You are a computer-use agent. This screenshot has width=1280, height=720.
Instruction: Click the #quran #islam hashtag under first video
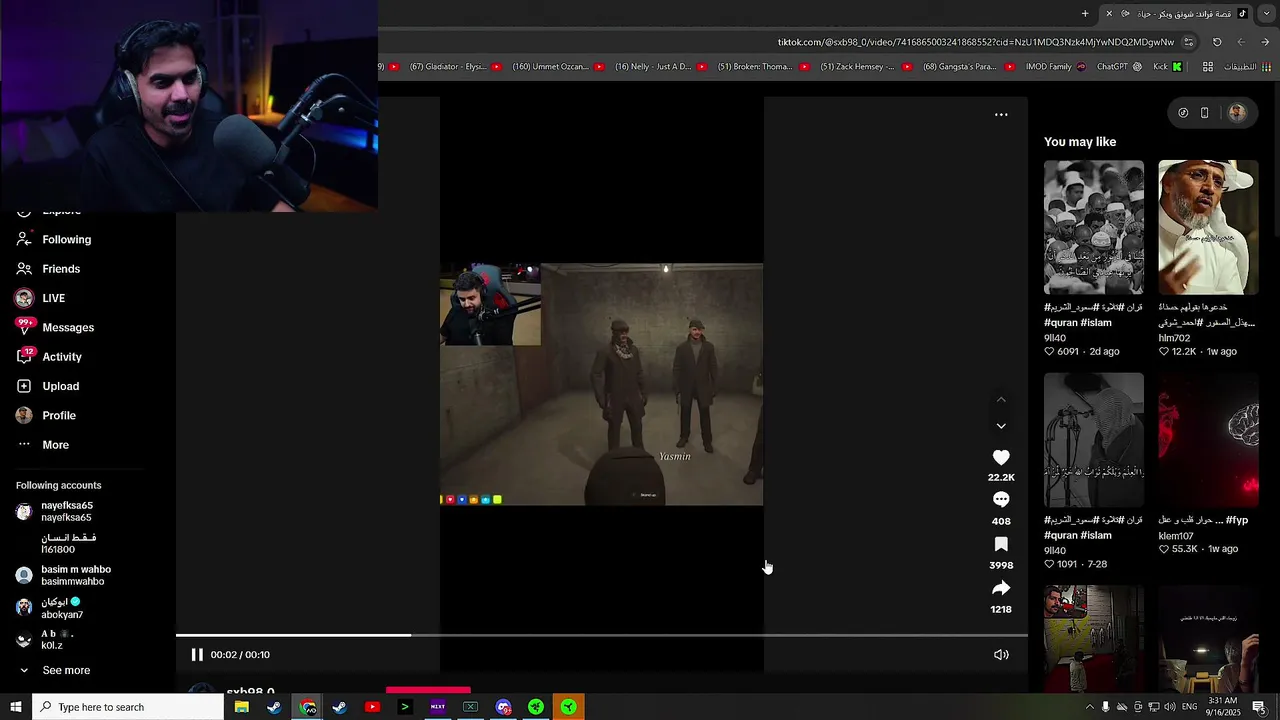pos(1078,323)
